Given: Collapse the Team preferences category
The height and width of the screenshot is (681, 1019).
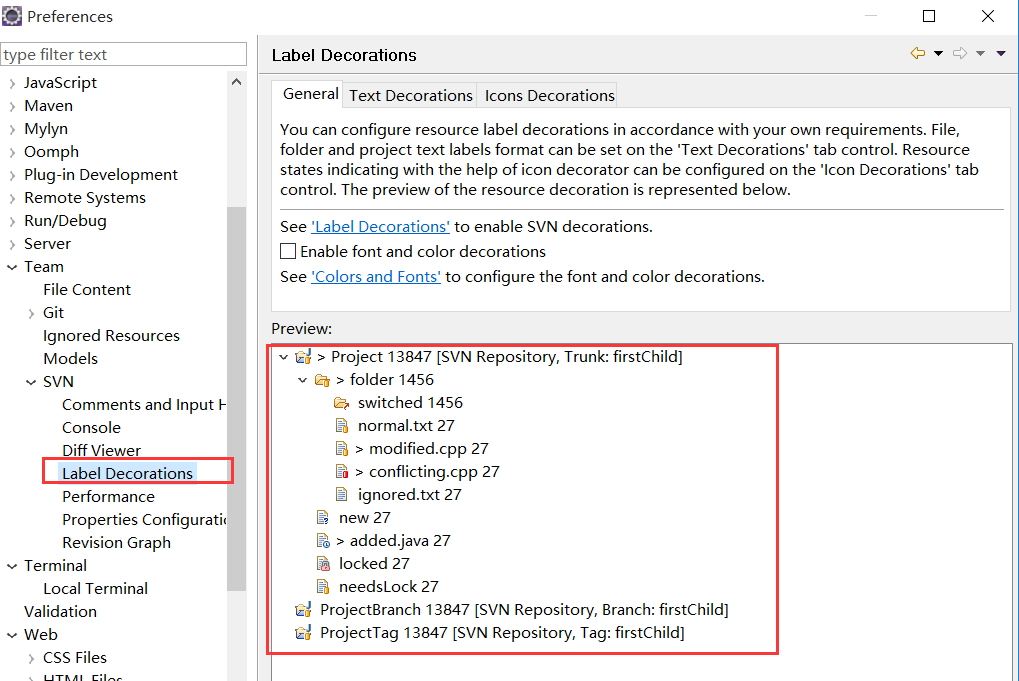Looking at the screenshot, I should (12, 267).
